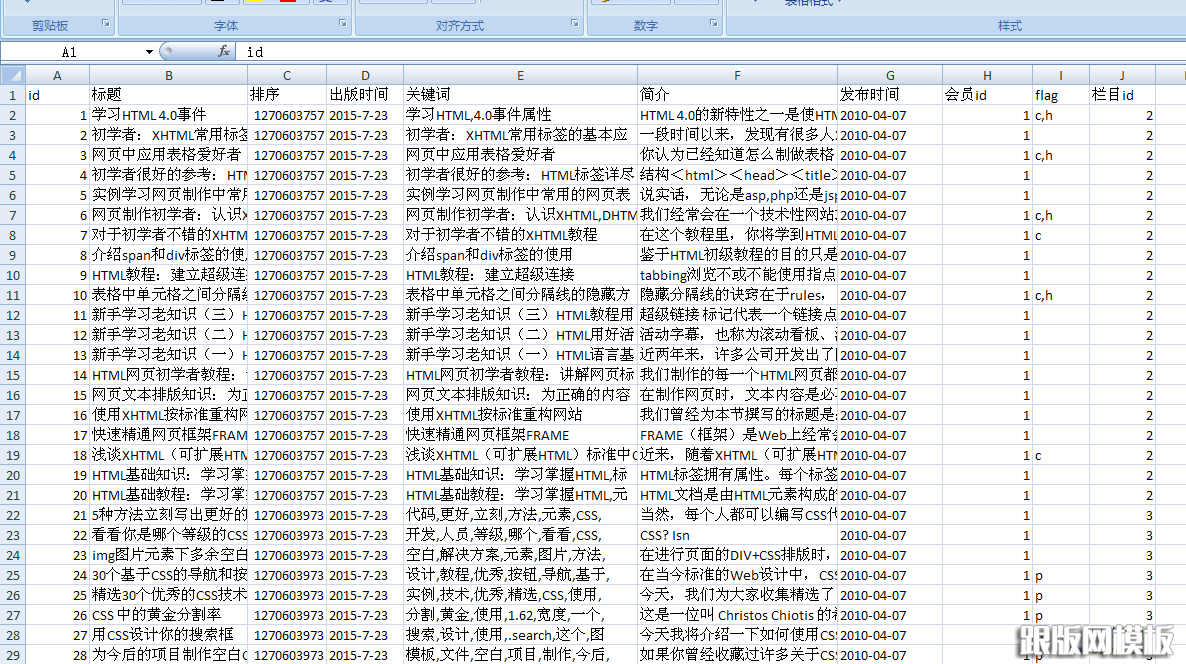Select the column J header
This screenshot has width=1186, height=664.
(1122, 75)
